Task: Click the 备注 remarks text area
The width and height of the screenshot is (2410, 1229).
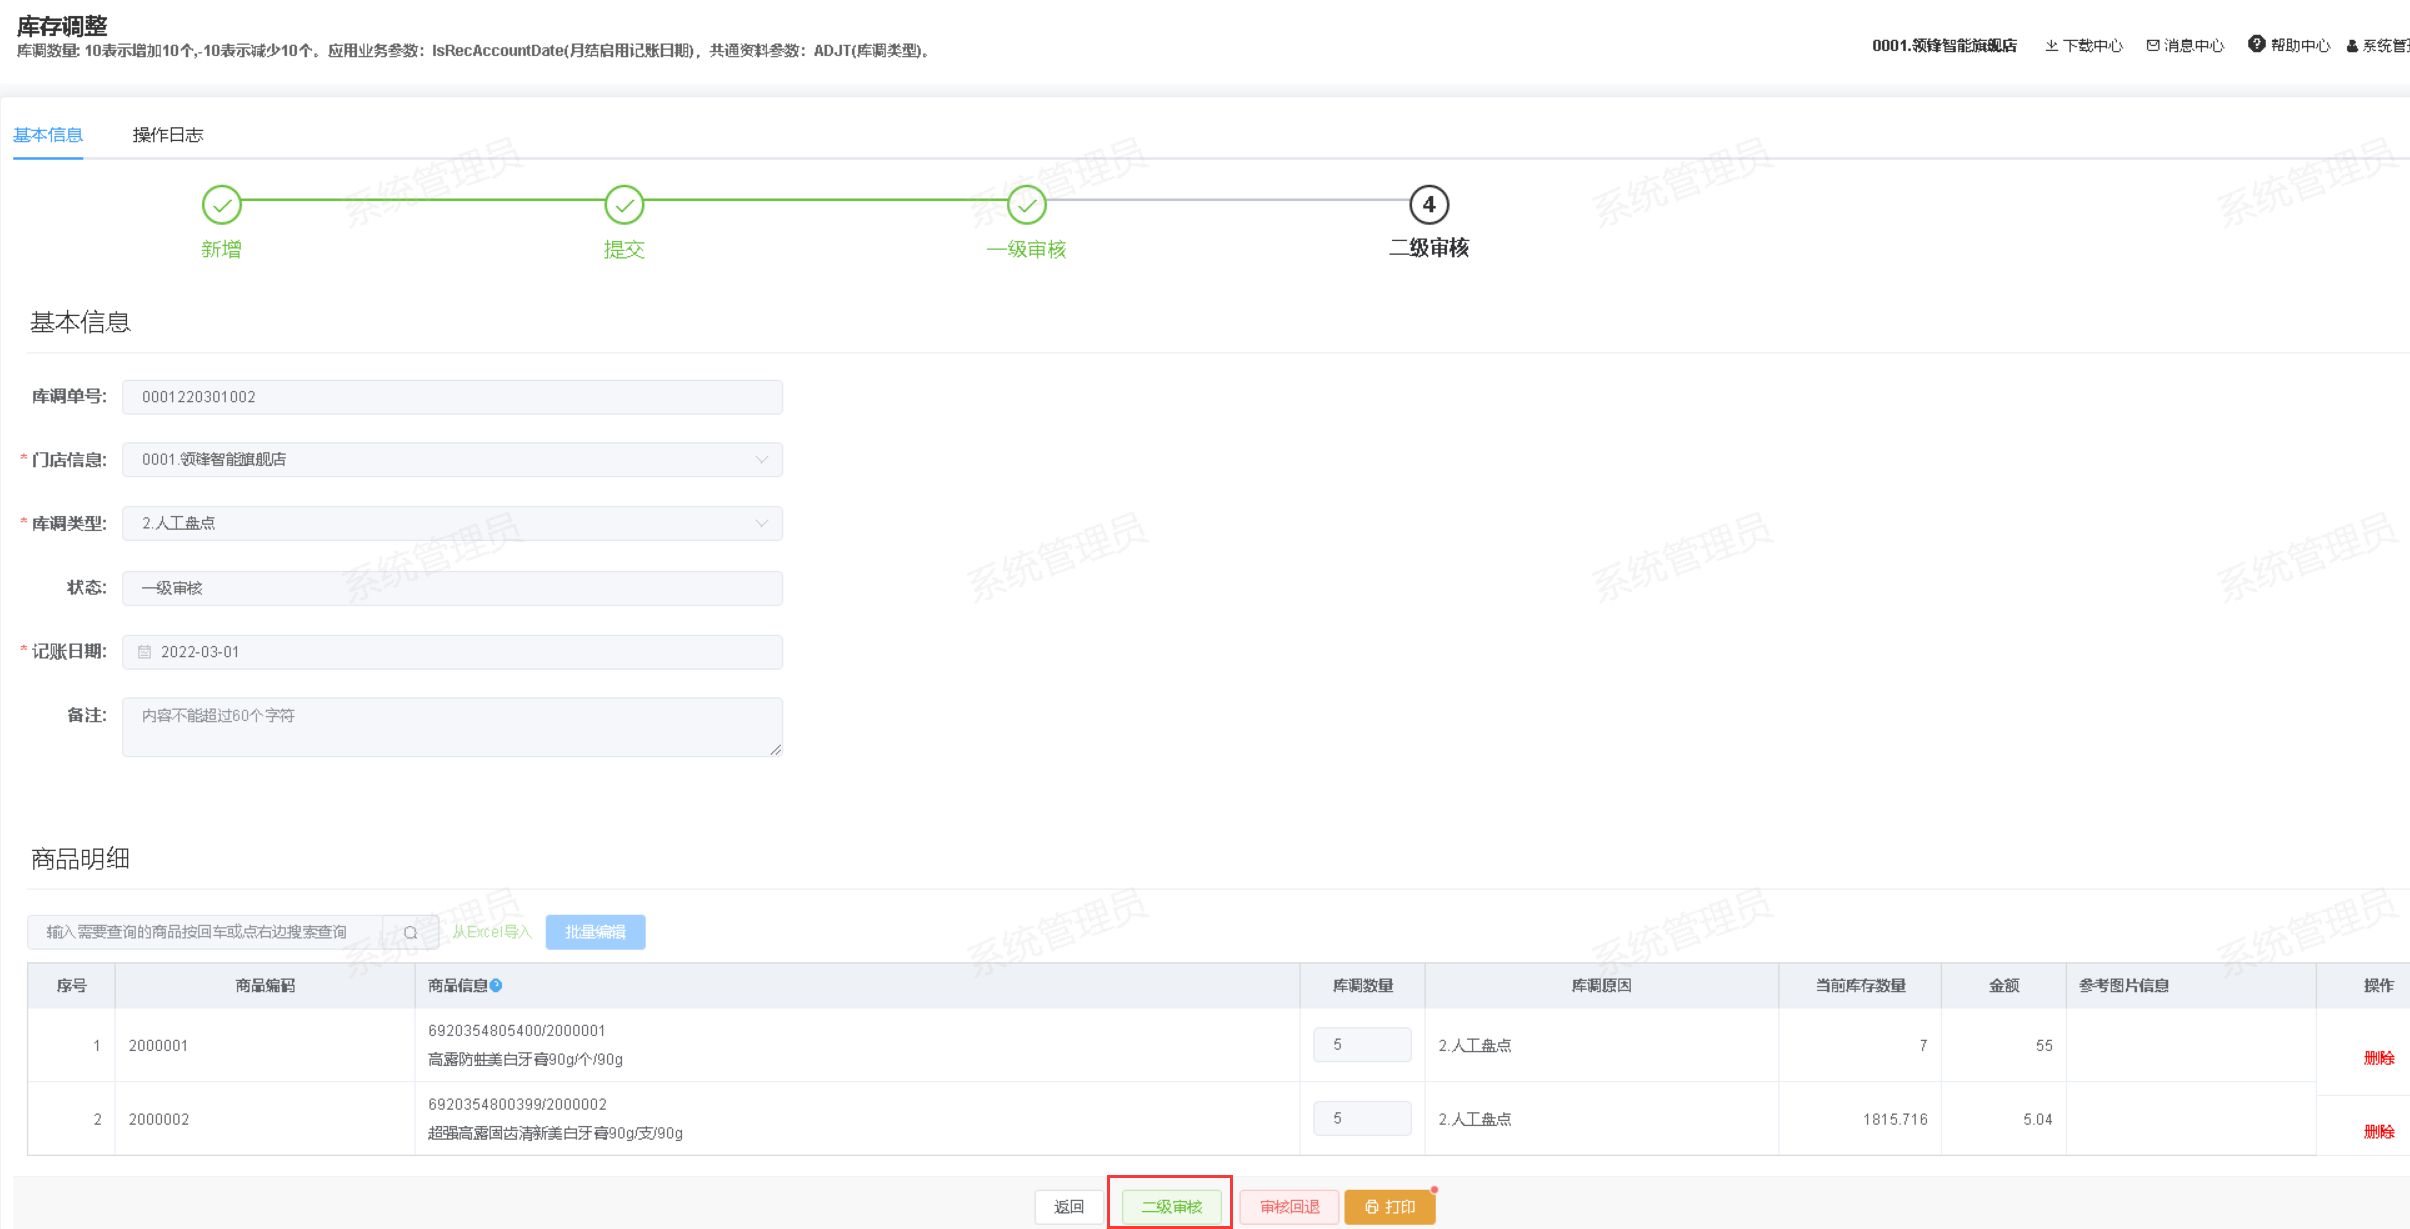Action: pos(452,727)
